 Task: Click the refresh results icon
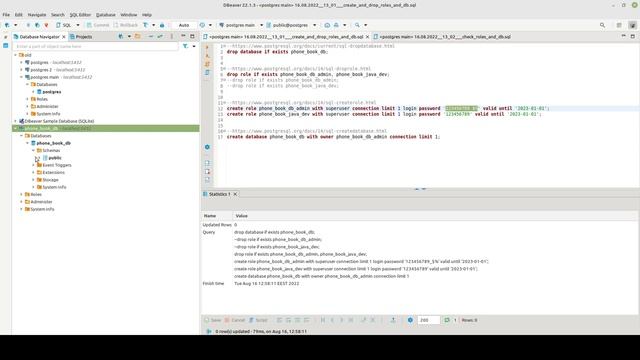pos(447,320)
